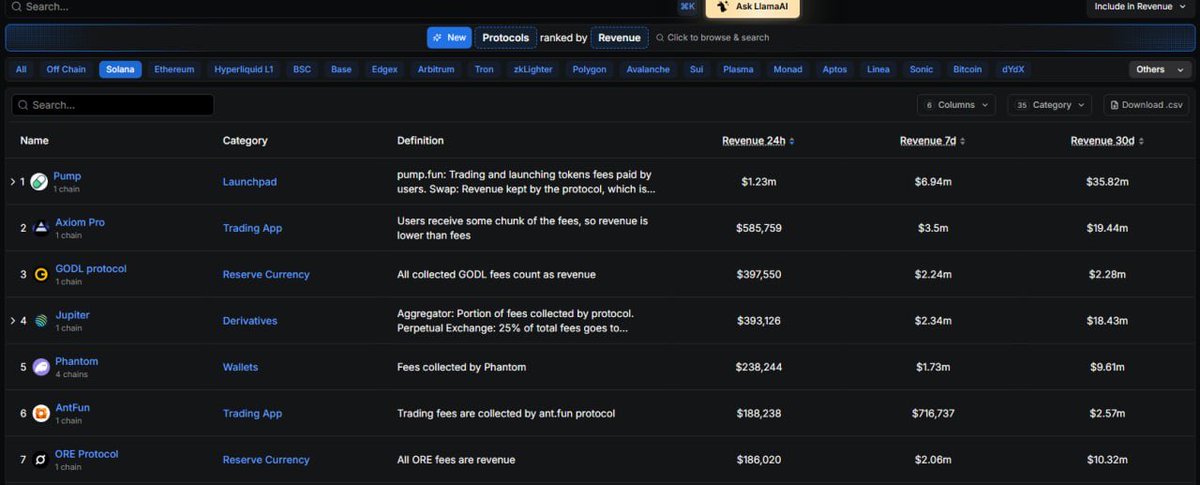Select the Sui chain tab
This screenshot has height=485, width=1200.
point(696,70)
